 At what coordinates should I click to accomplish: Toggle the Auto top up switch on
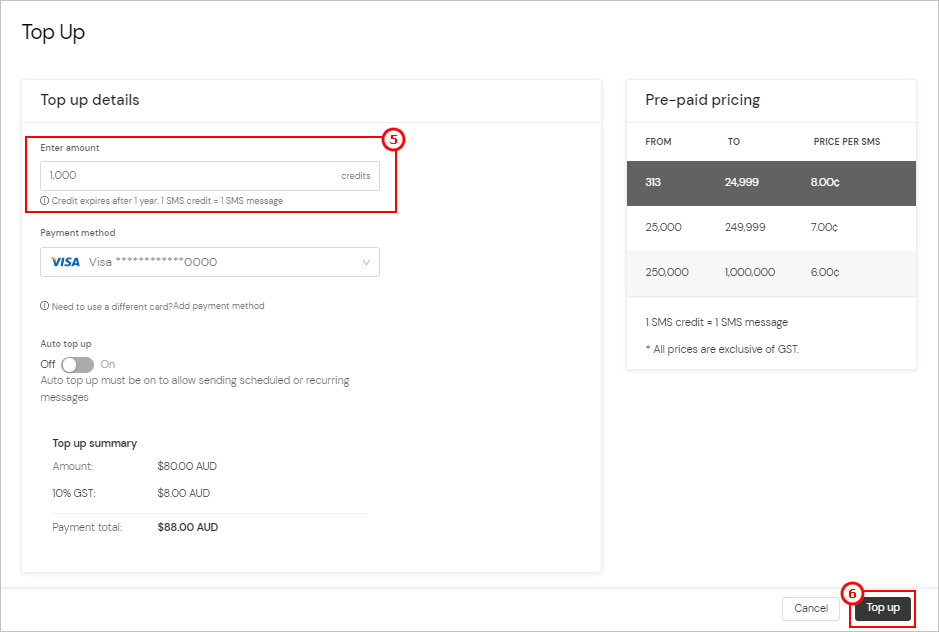77,365
